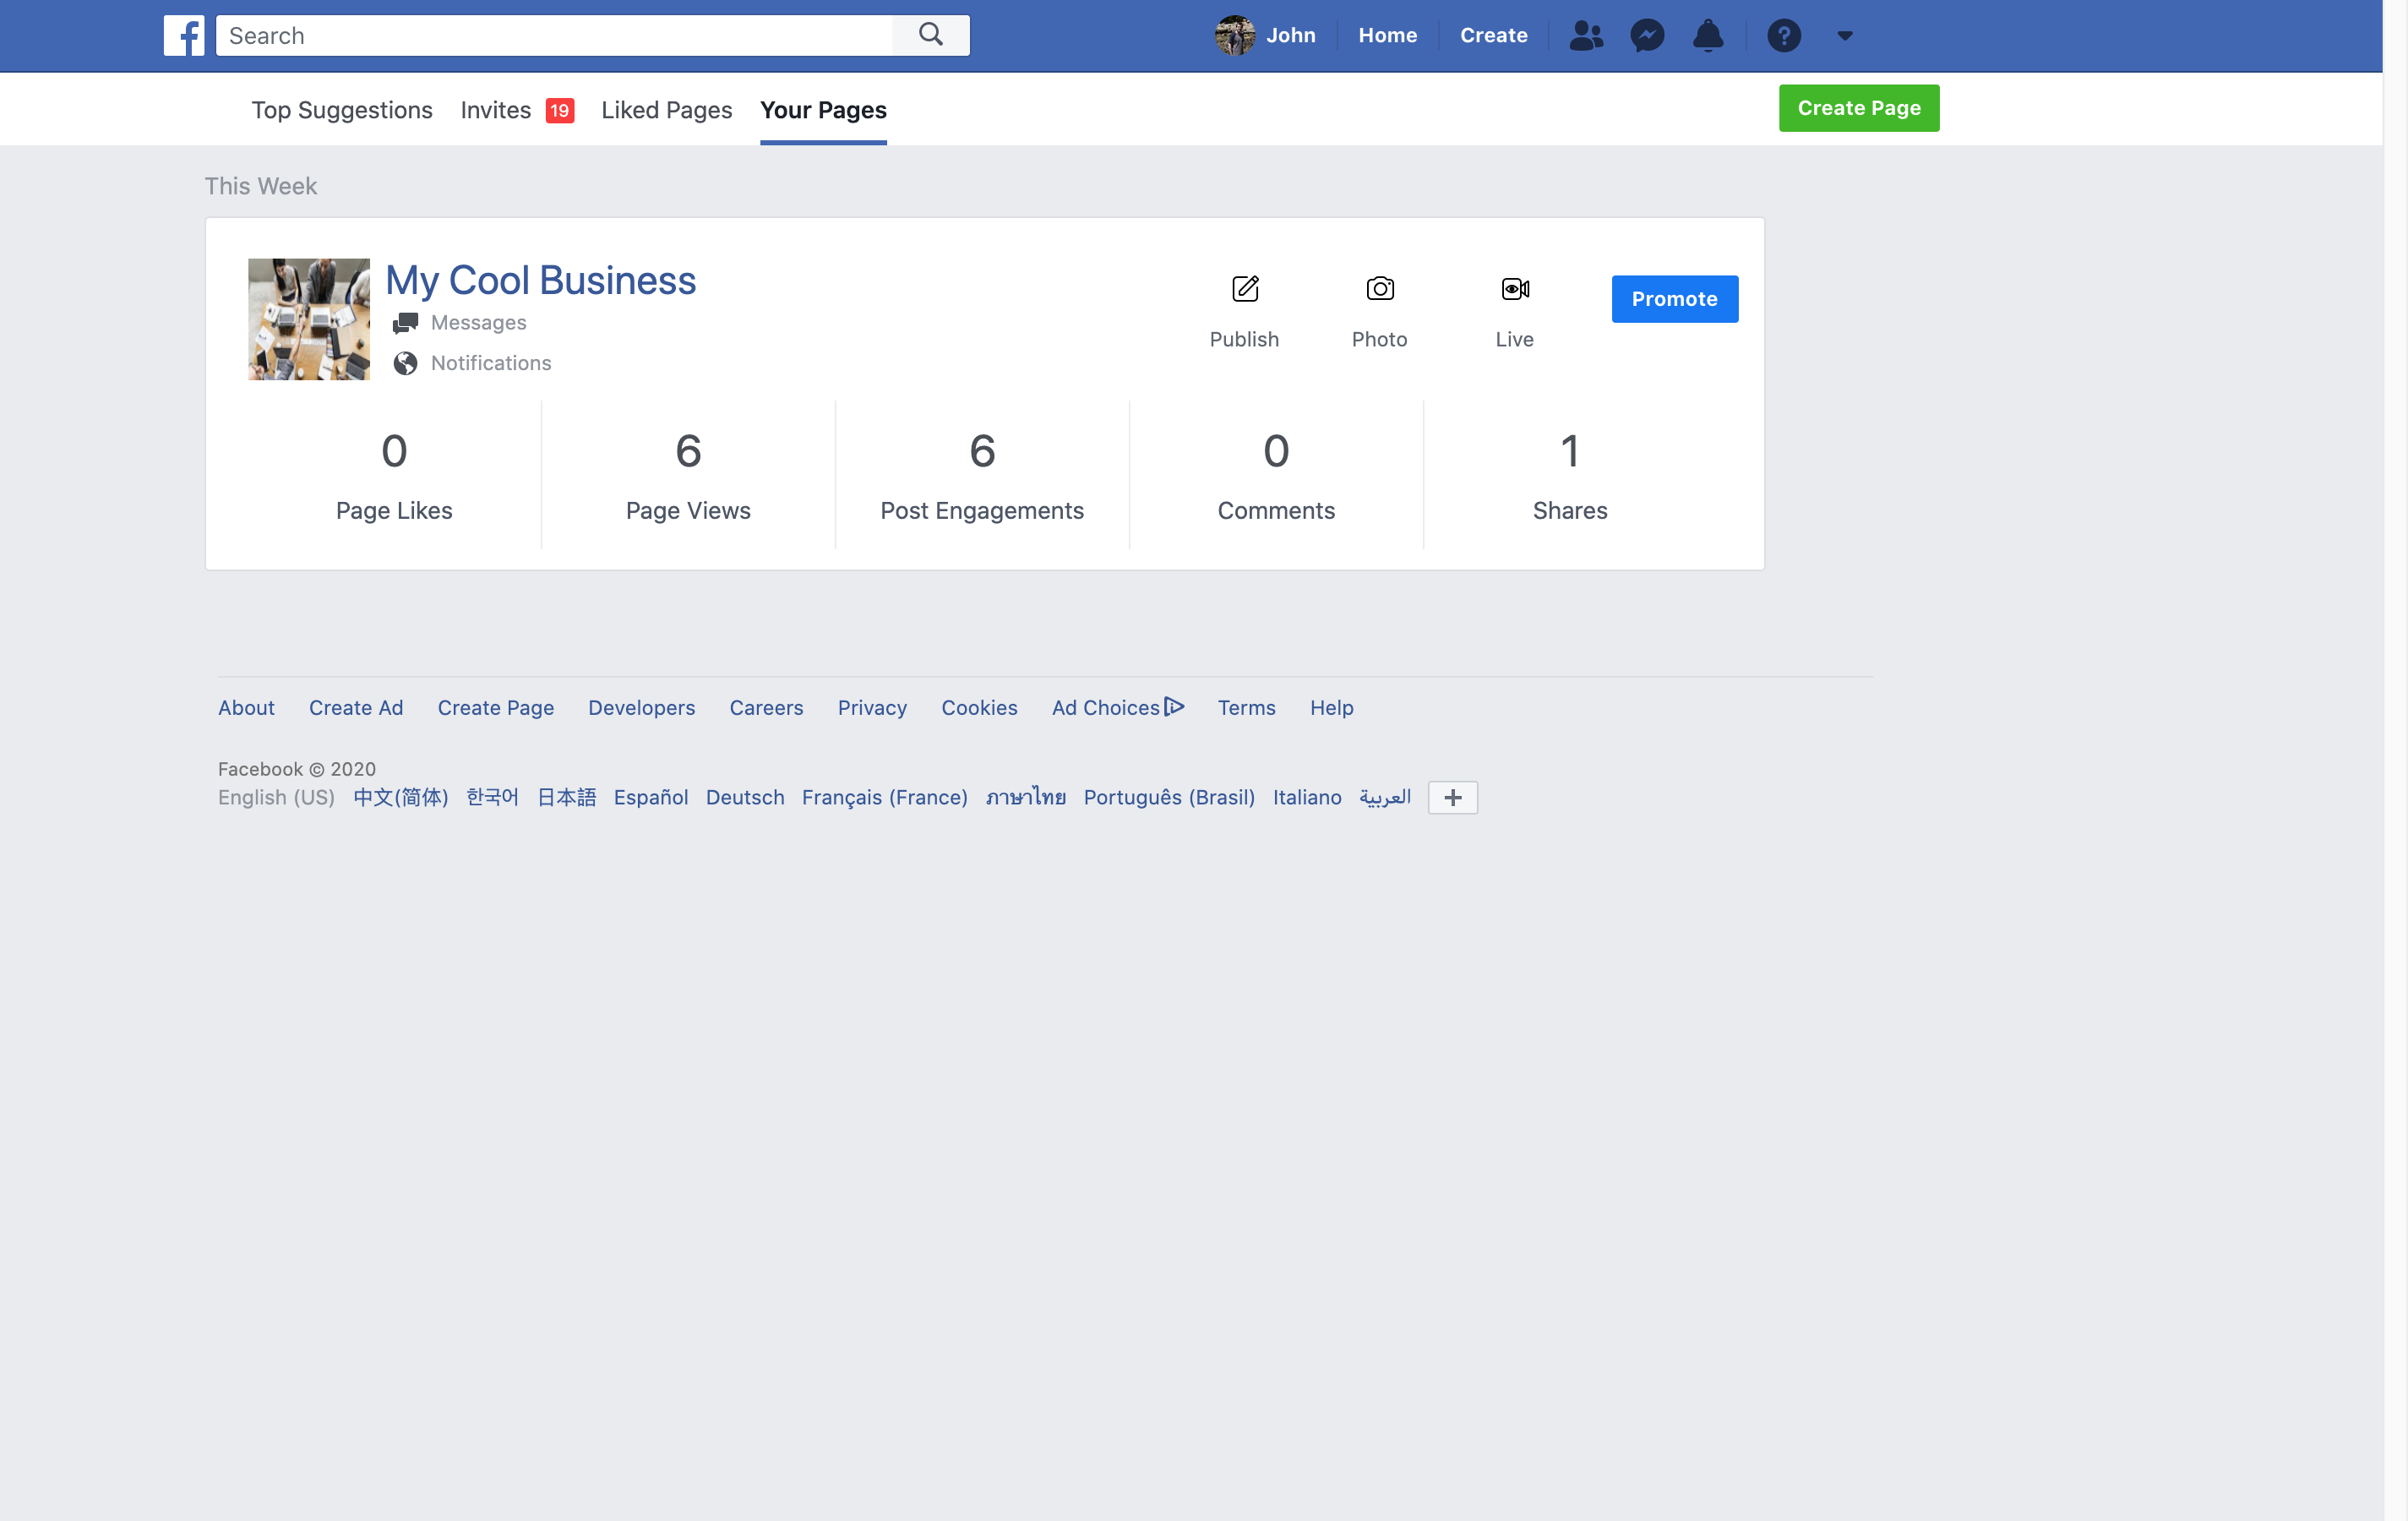Image resolution: width=2408 pixels, height=1521 pixels.
Task: Click the Notifications globe icon
Action: 405,363
